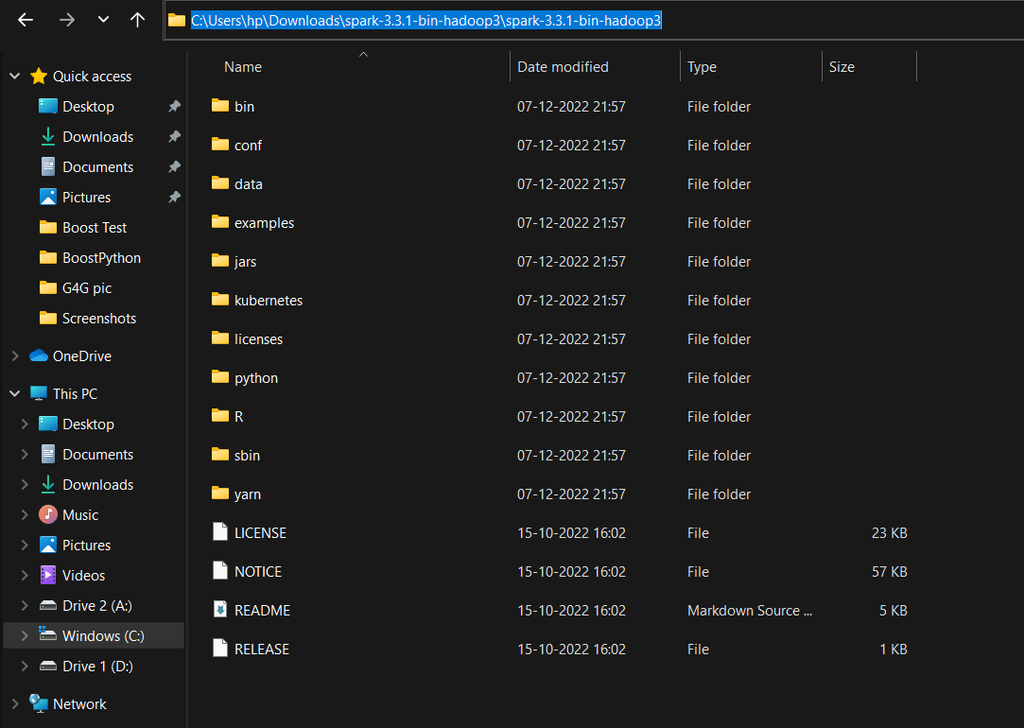This screenshot has width=1024, height=728.
Task: Open recent locations dropdown chevron
Action: 103,20
